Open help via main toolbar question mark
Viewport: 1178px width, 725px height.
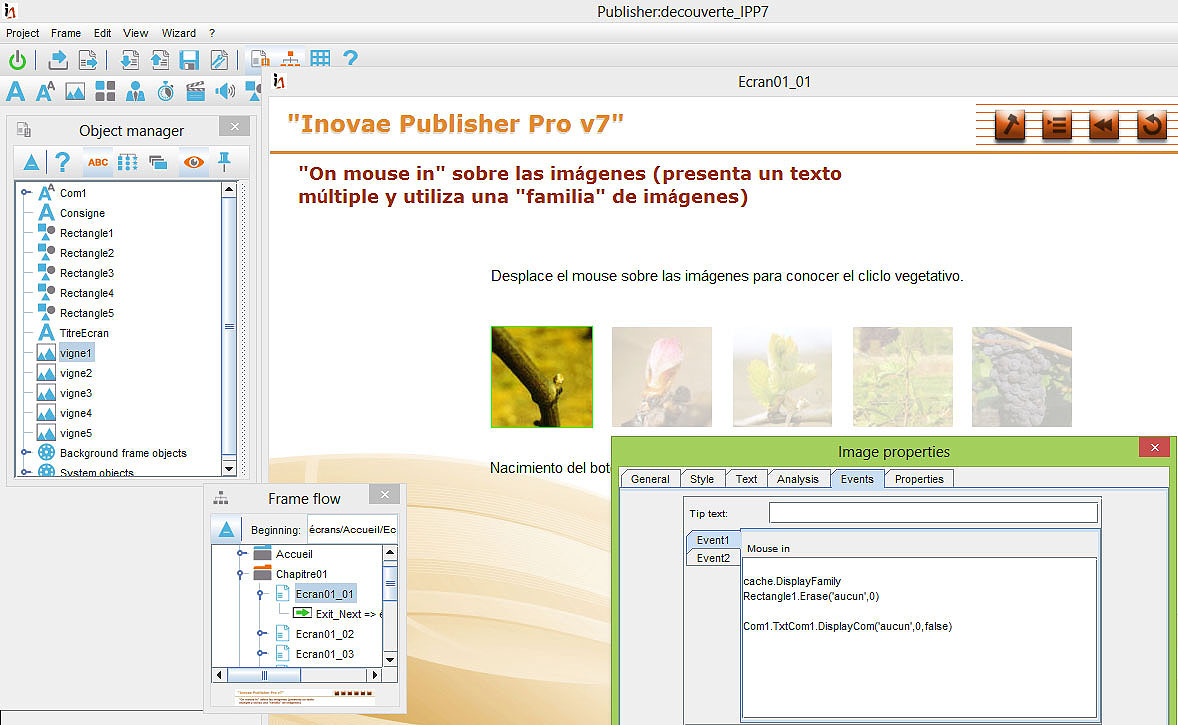tap(350, 59)
